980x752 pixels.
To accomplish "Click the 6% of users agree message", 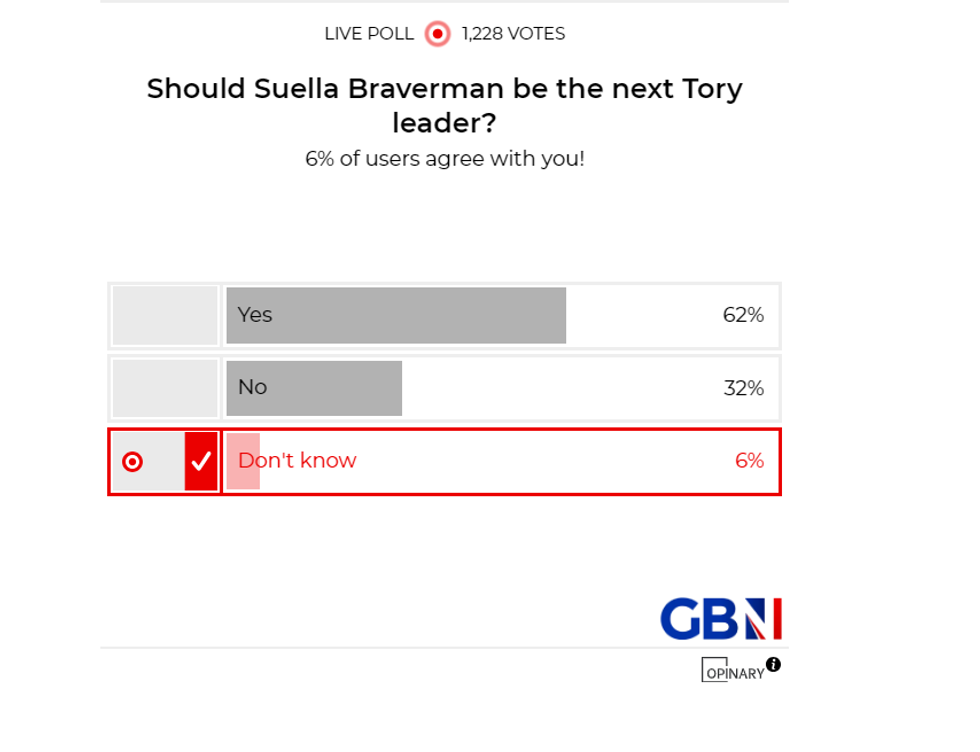I will coord(445,158).
